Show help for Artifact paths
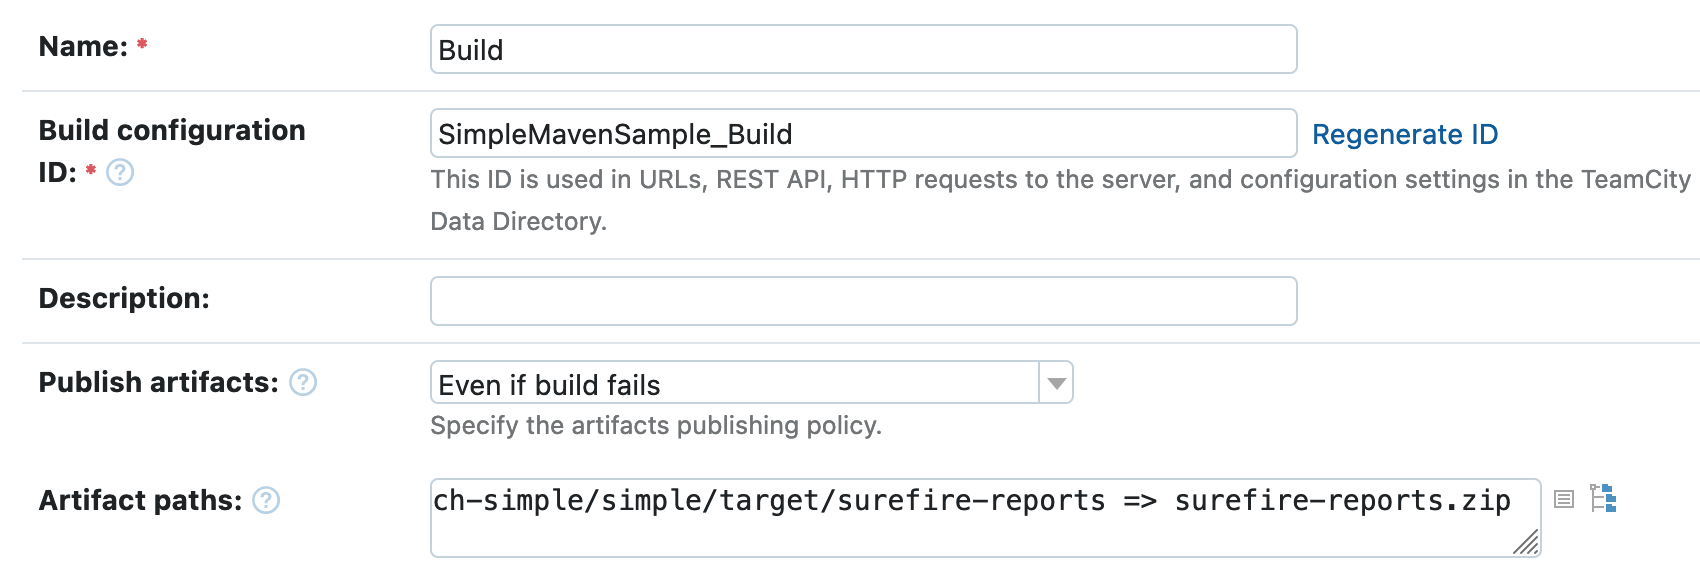1700x566 pixels. [266, 500]
